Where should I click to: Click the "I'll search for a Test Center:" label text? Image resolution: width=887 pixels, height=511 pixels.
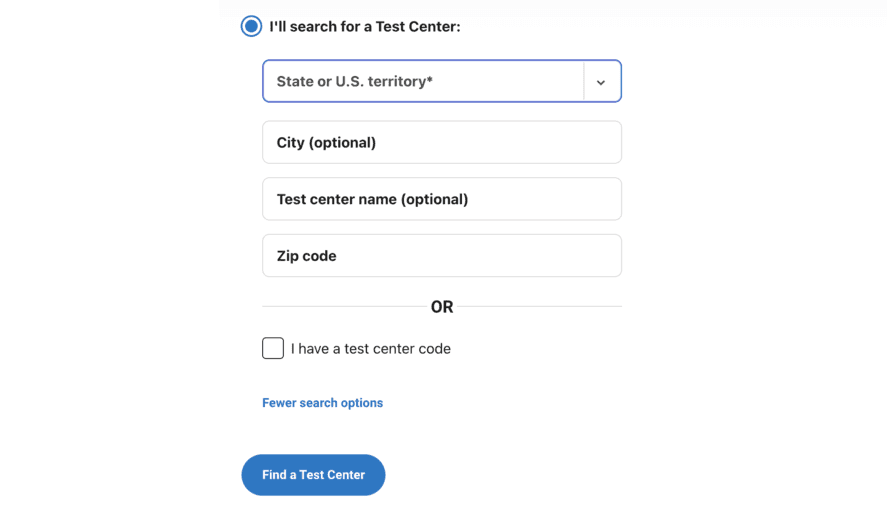point(365,27)
